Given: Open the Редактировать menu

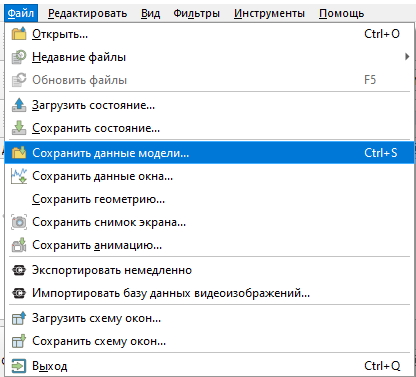Looking at the screenshot, I should pos(87,13).
